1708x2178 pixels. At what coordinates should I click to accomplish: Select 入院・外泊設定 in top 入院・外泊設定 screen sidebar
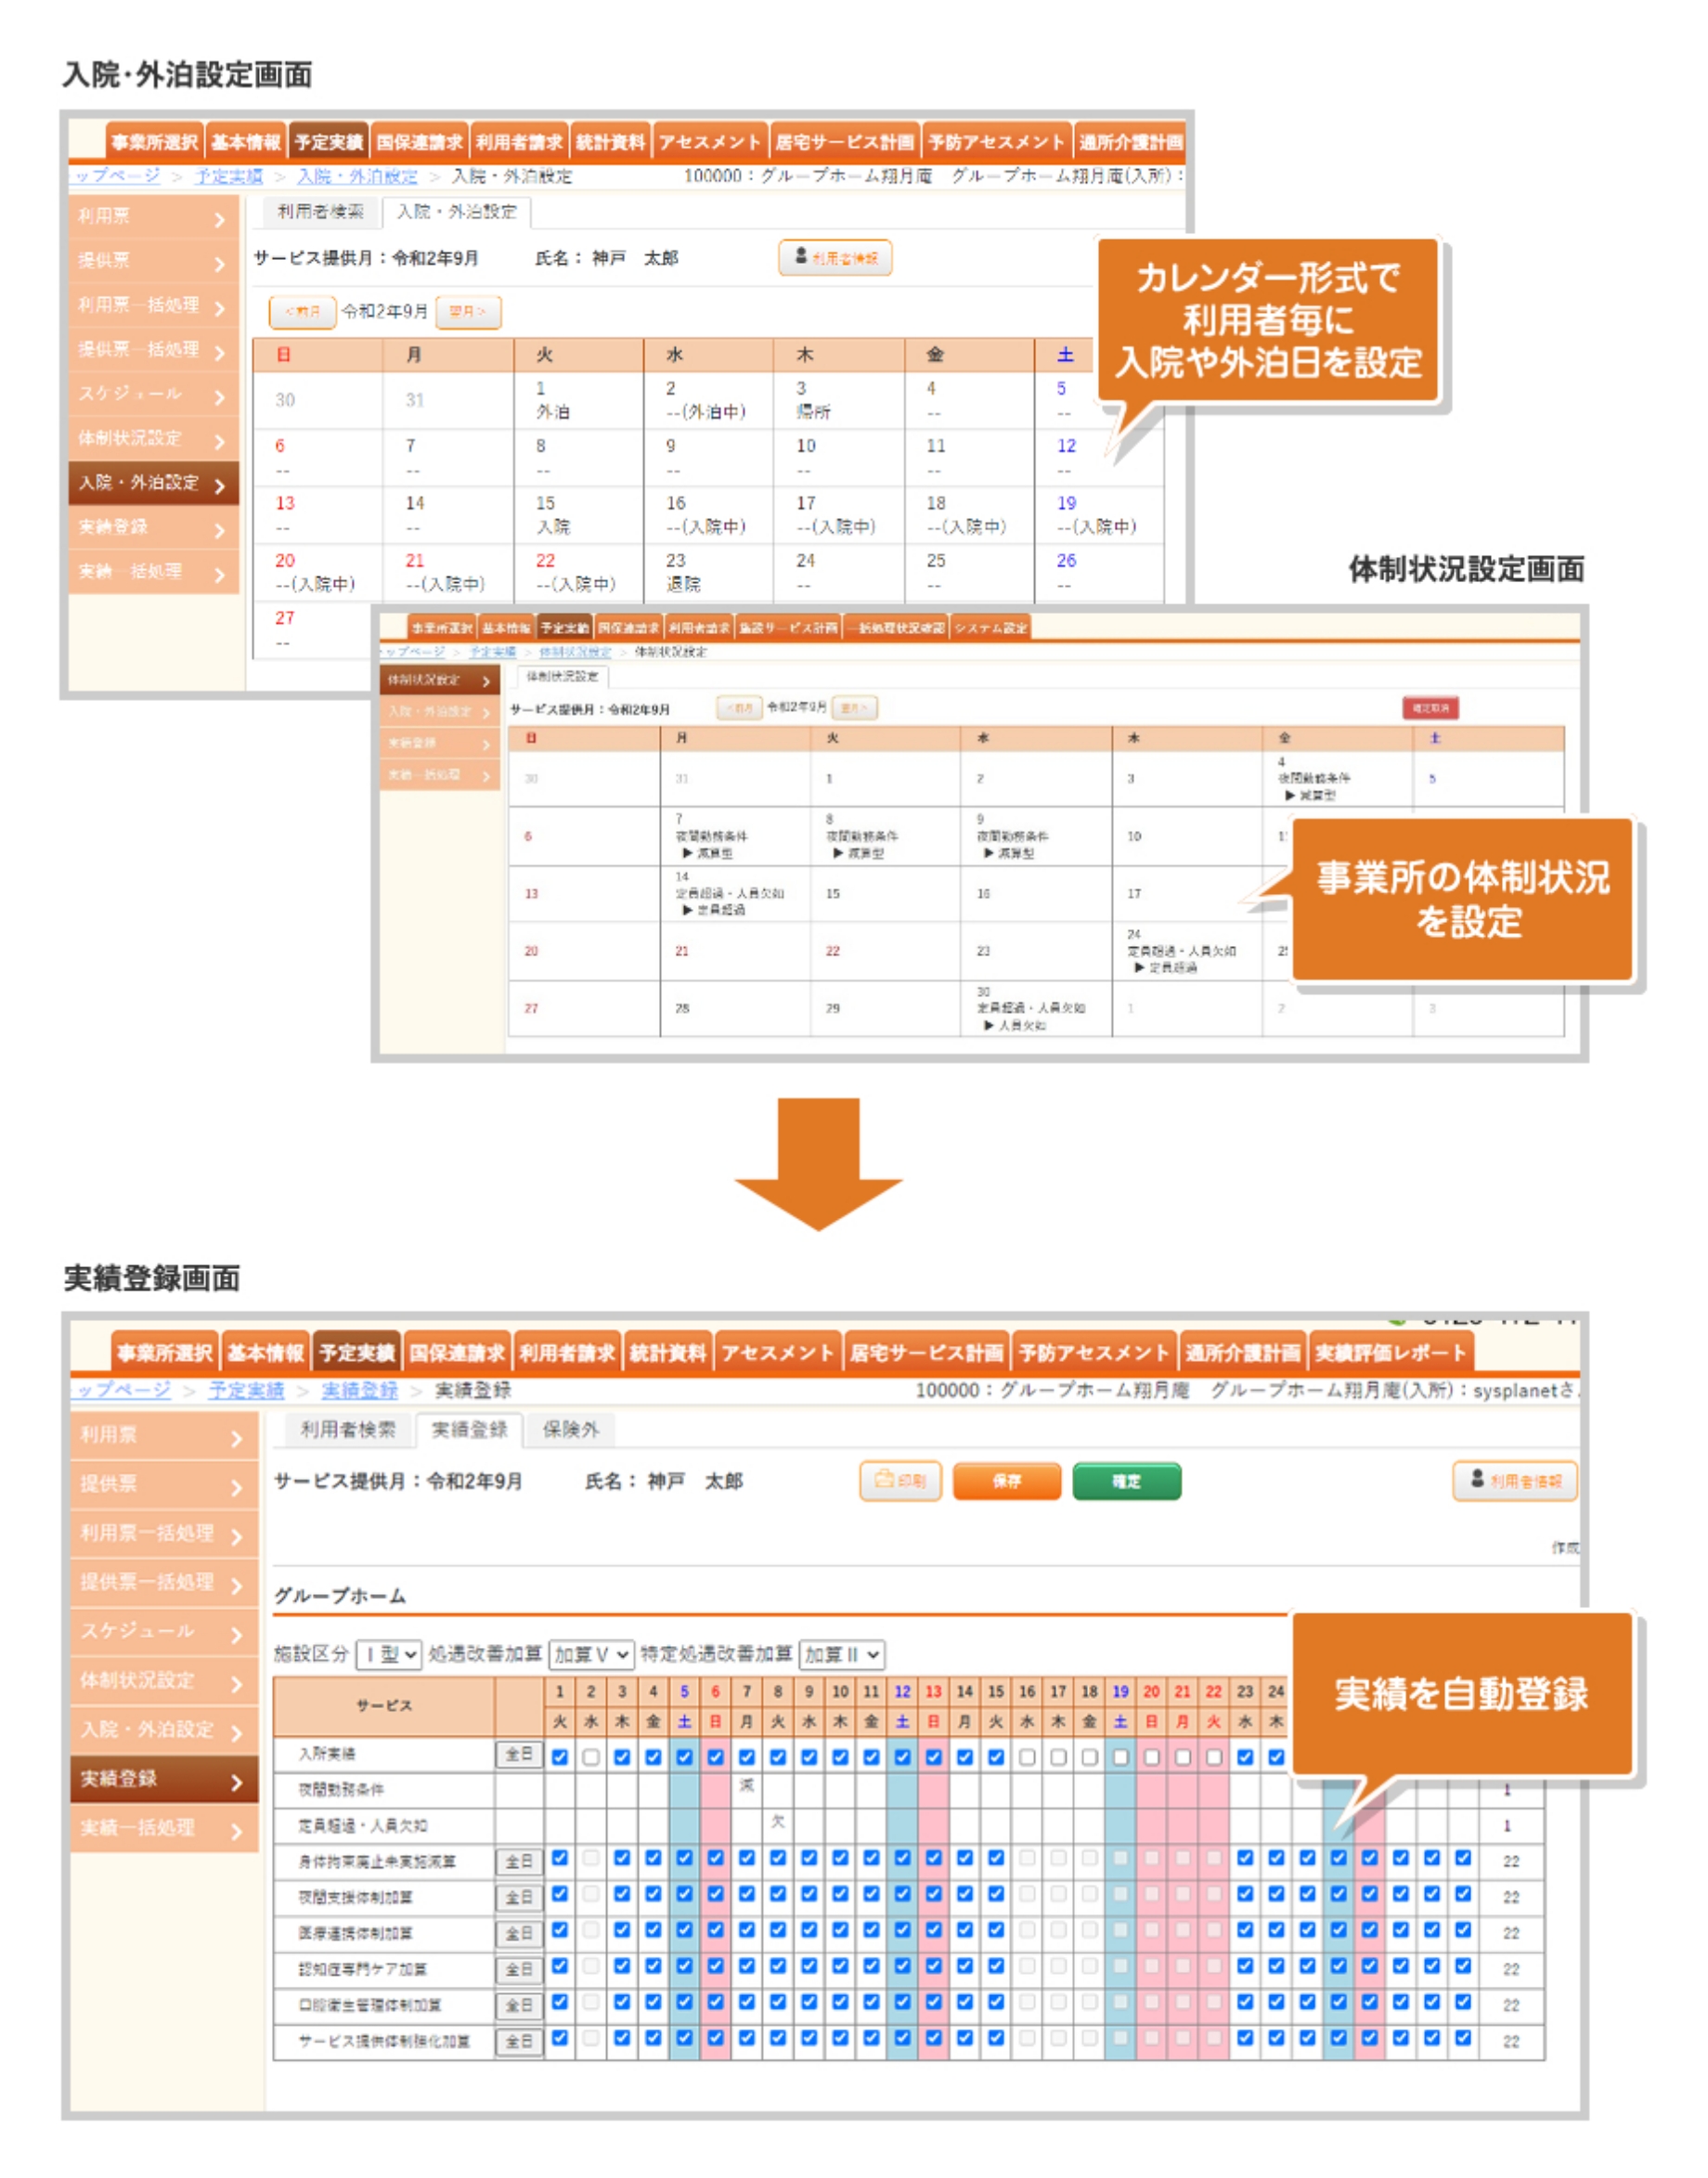154,483
